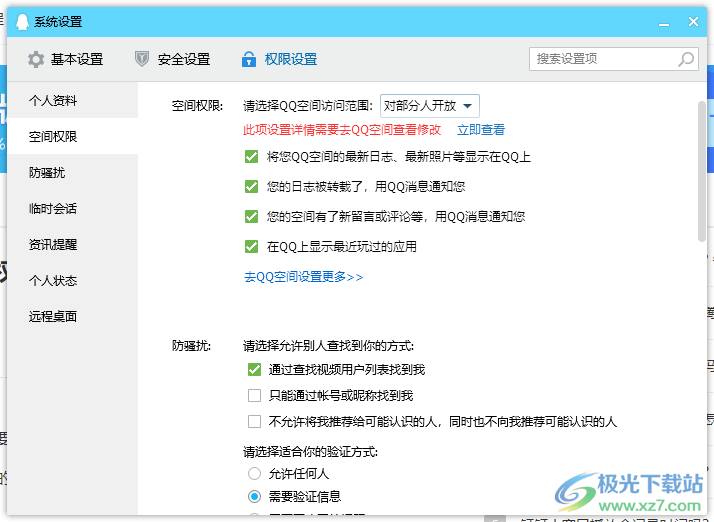This screenshot has height=522, width=714.
Task: Click the red text 此项设置详情需要去QQ空间查看修改
Action: coord(342,130)
